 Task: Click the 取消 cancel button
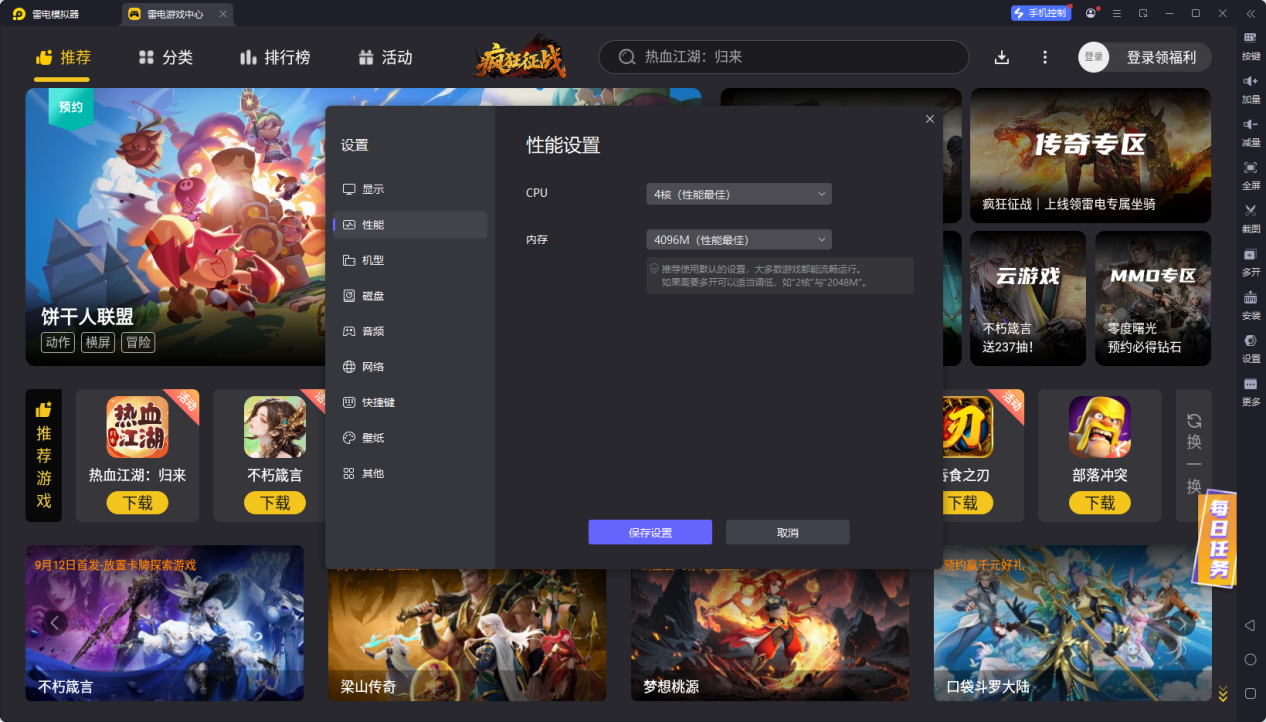coord(787,532)
